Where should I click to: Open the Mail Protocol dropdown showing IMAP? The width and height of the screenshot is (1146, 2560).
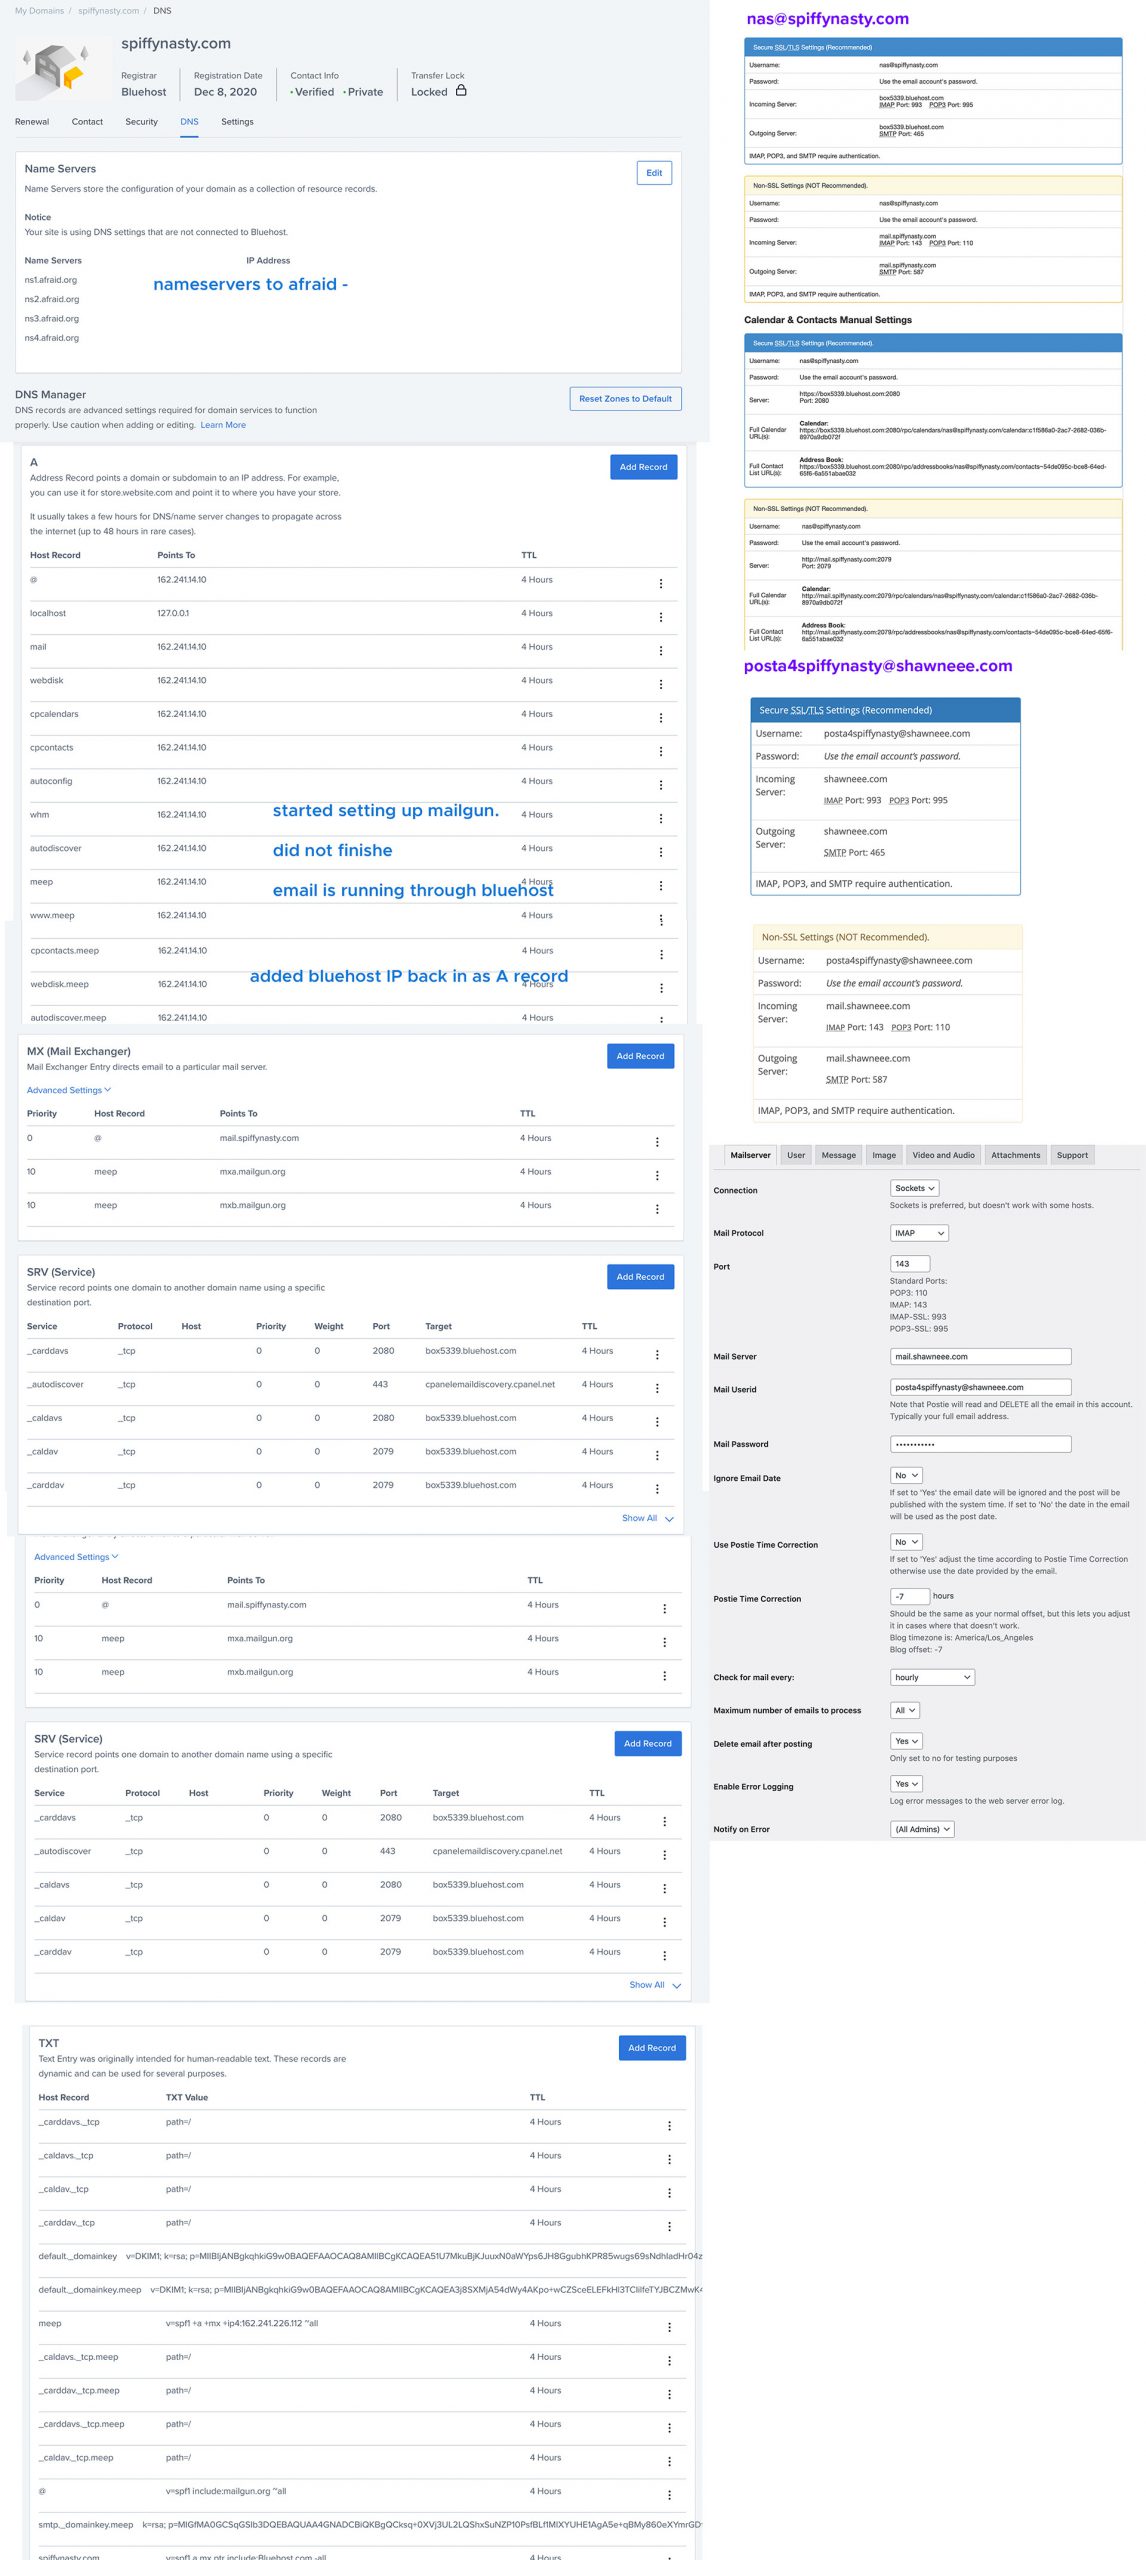click(919, 1233)
